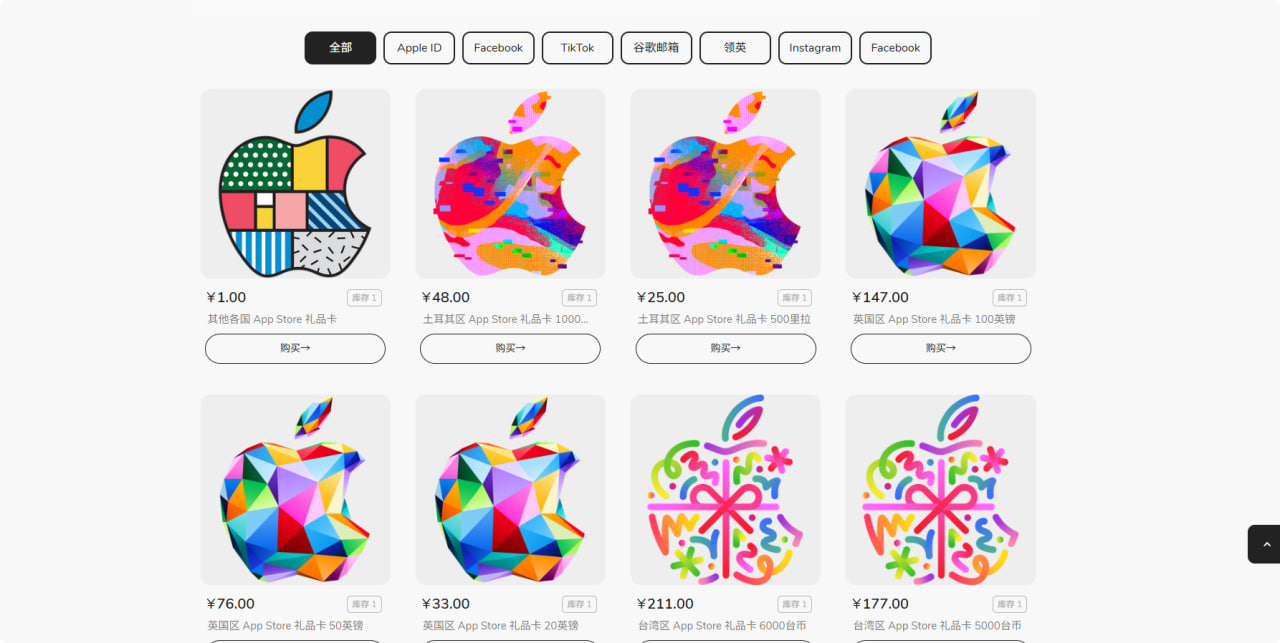Open the 其他各国 App Store 礼品卡 title link
The height and width of the screenshot is (643, 1280).
pyautogui.click(x=272, y=319)
